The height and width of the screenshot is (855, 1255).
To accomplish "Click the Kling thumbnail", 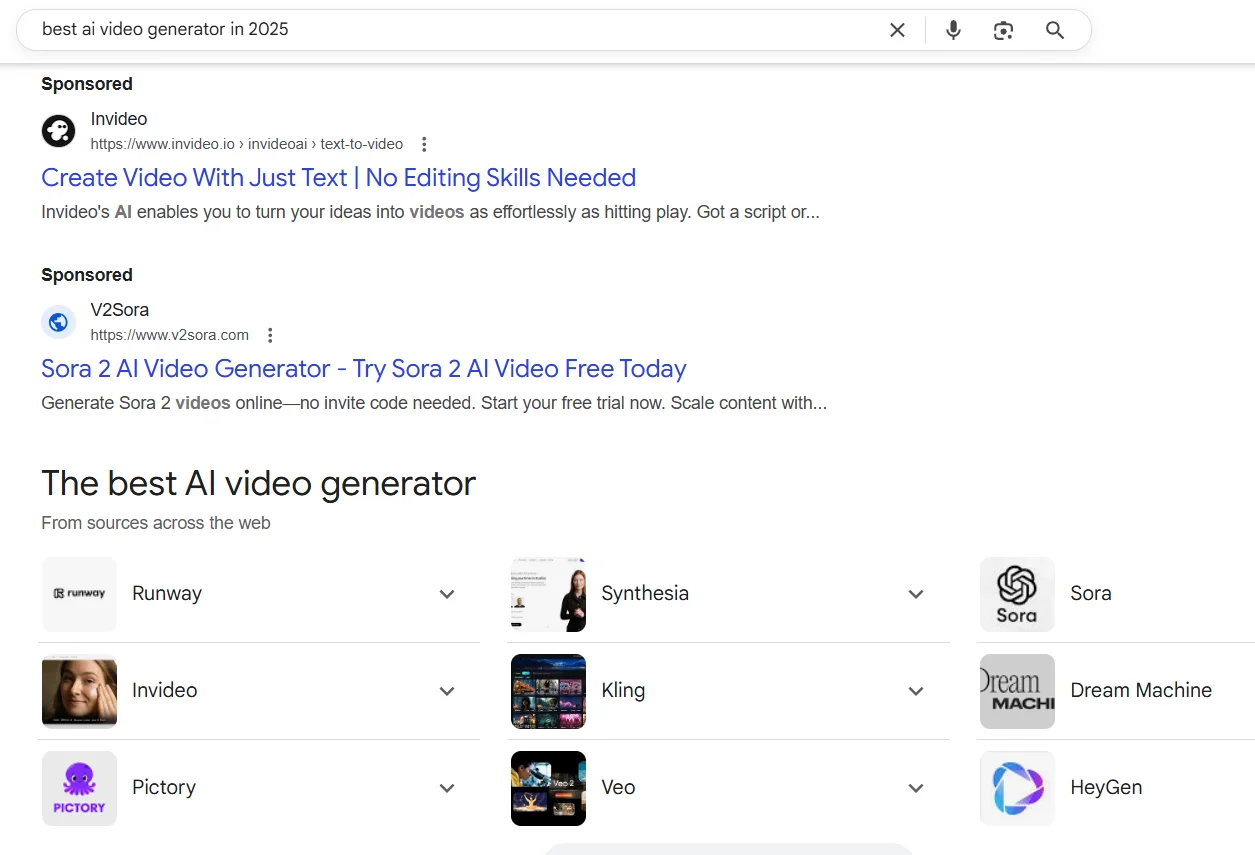I will 548,691.
